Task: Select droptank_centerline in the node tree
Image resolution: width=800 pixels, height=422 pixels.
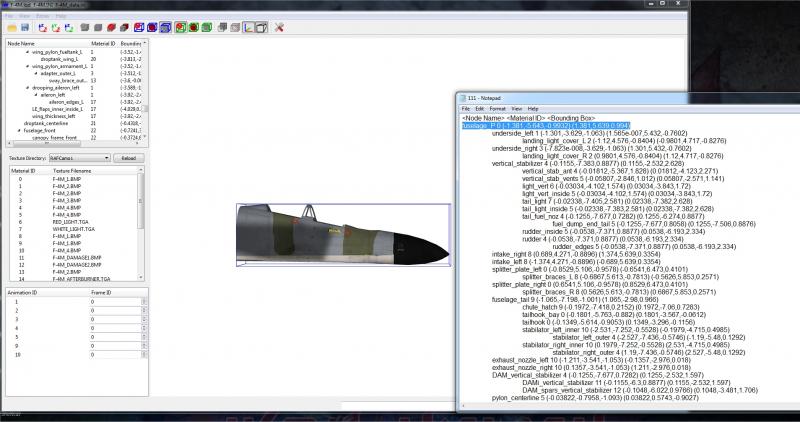Action: pyautogui.click(x=46, y=123)
